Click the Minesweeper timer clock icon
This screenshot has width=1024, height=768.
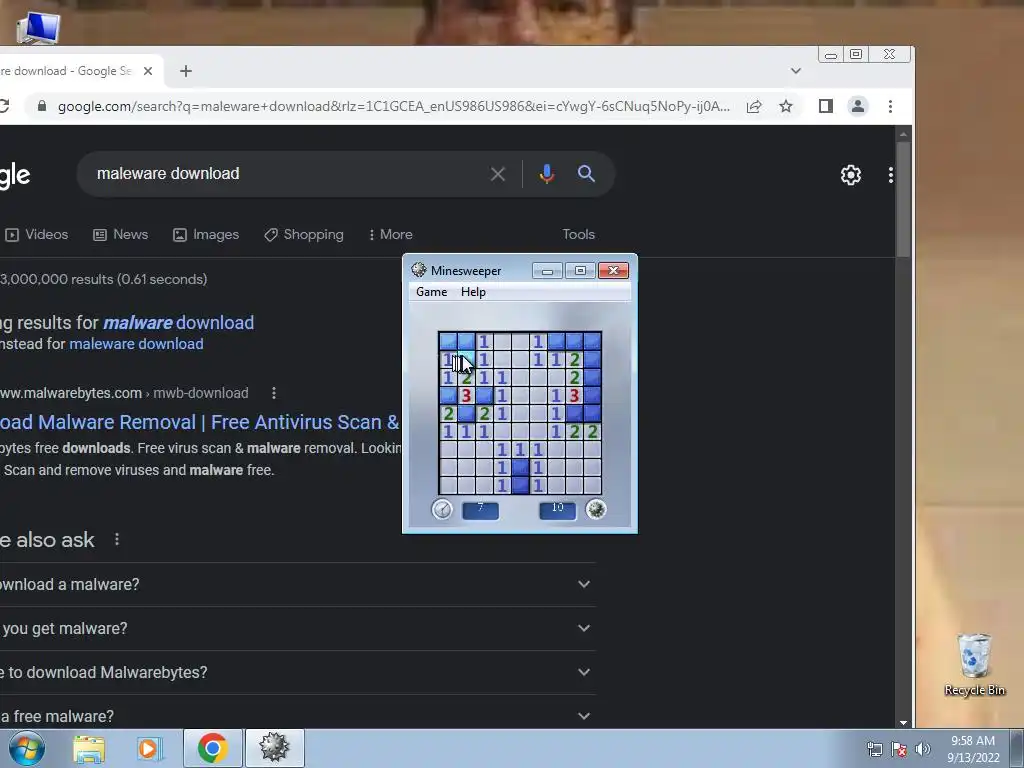click(442, 509)
